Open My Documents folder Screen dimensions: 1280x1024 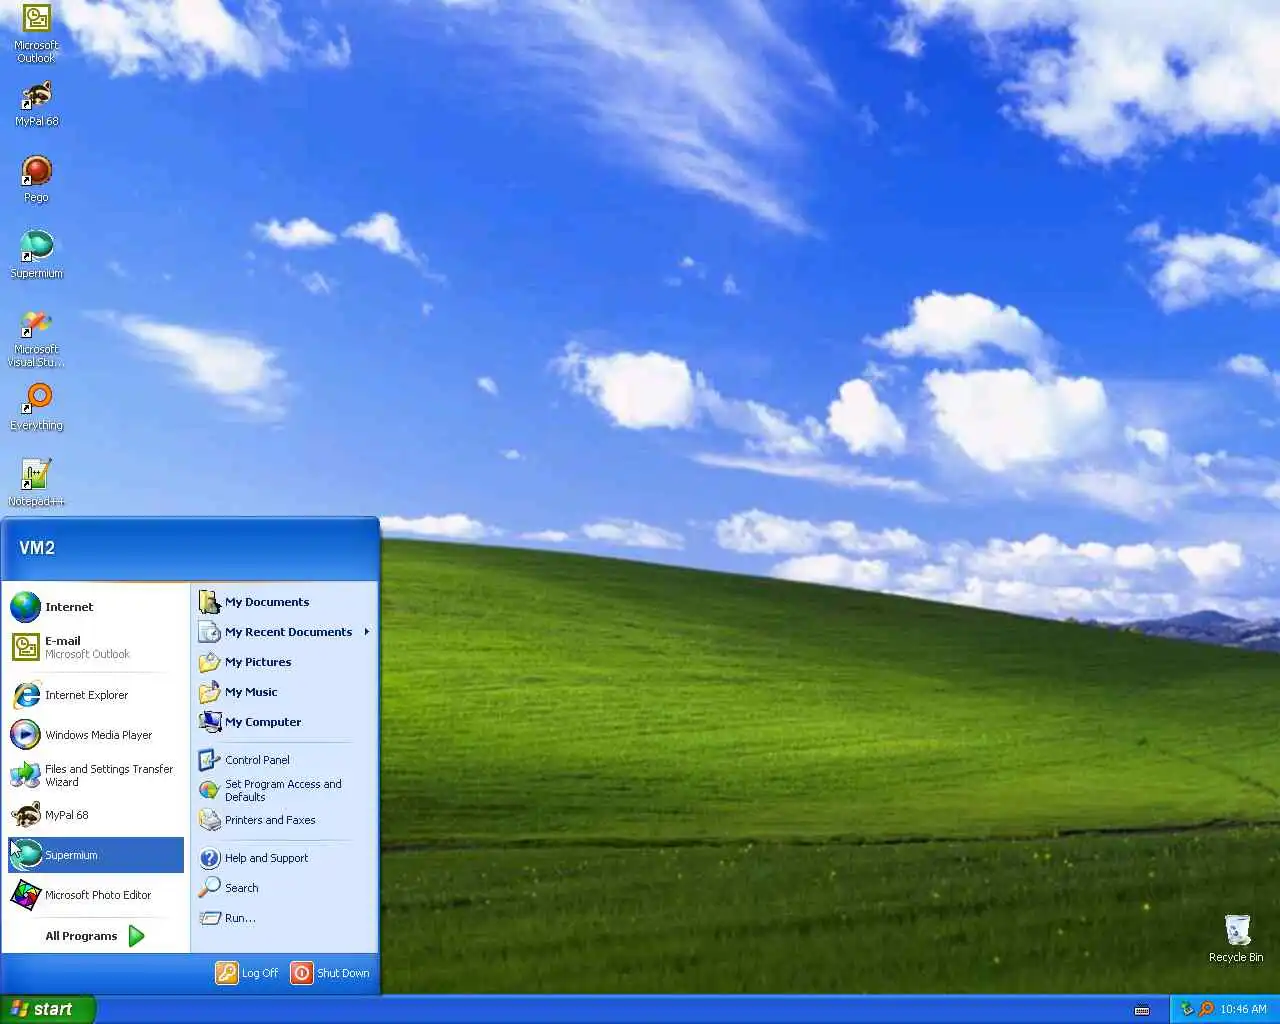tap(284, 602)
